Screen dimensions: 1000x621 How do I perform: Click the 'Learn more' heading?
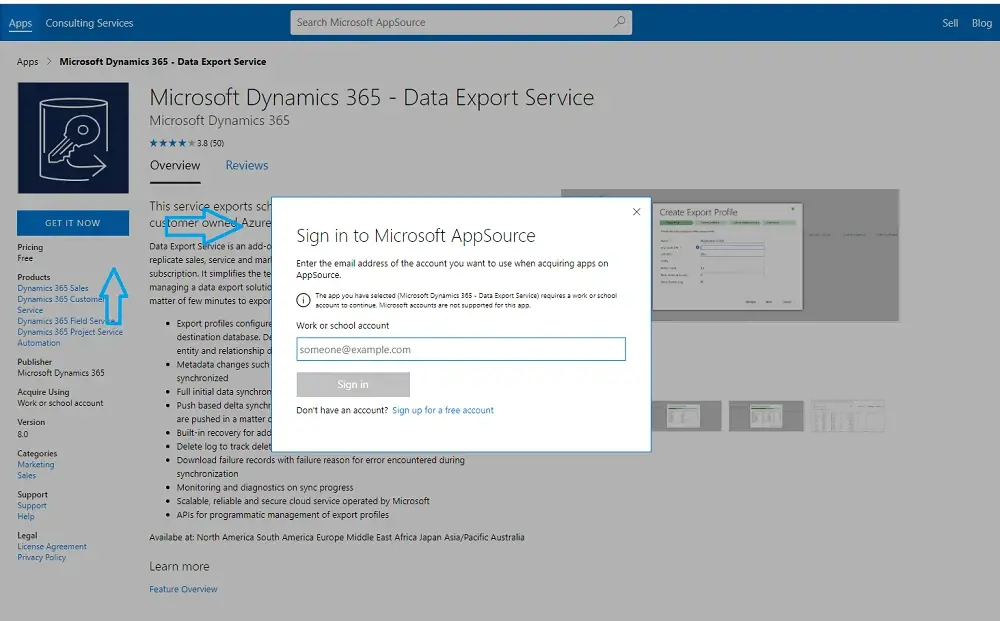[x=179, y=566]
